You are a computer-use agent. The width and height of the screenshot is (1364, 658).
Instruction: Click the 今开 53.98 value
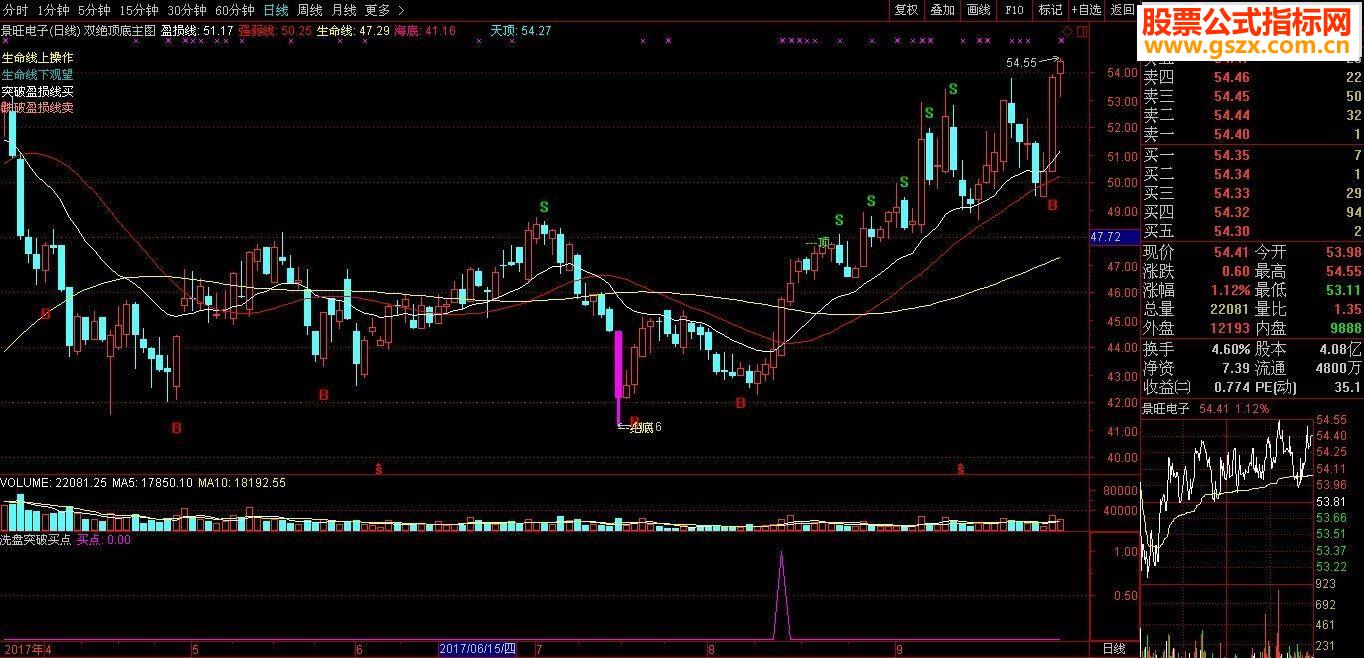click(x=1308, y=252)
